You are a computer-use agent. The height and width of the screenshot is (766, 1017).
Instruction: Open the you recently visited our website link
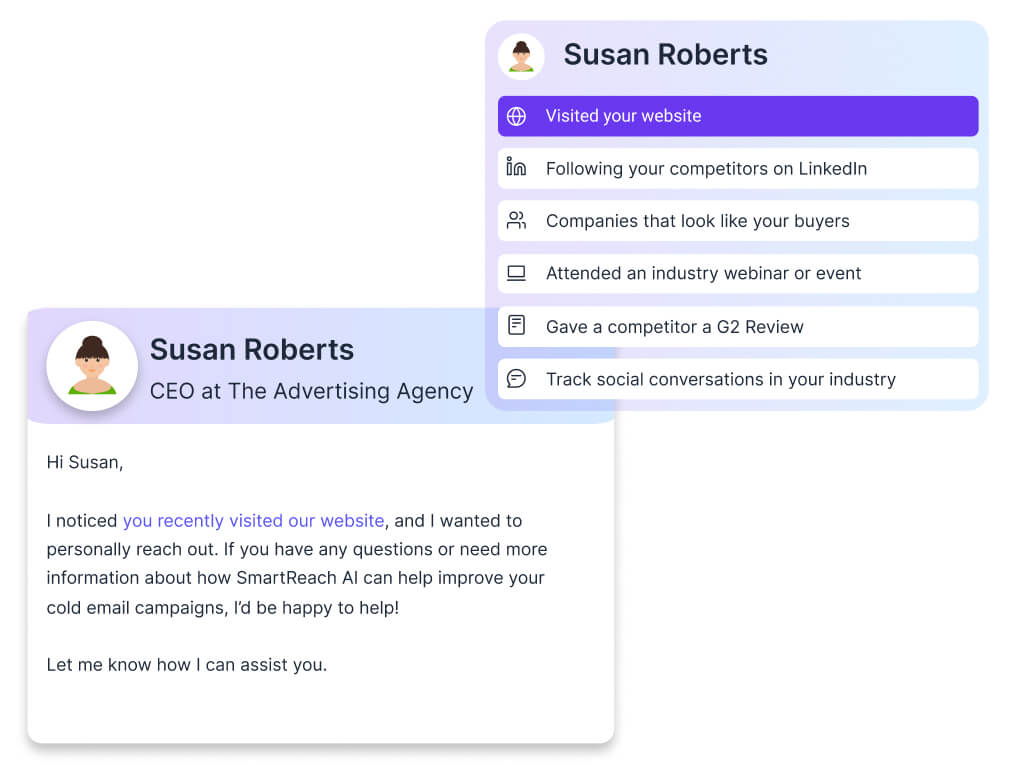tap(254, 521)
